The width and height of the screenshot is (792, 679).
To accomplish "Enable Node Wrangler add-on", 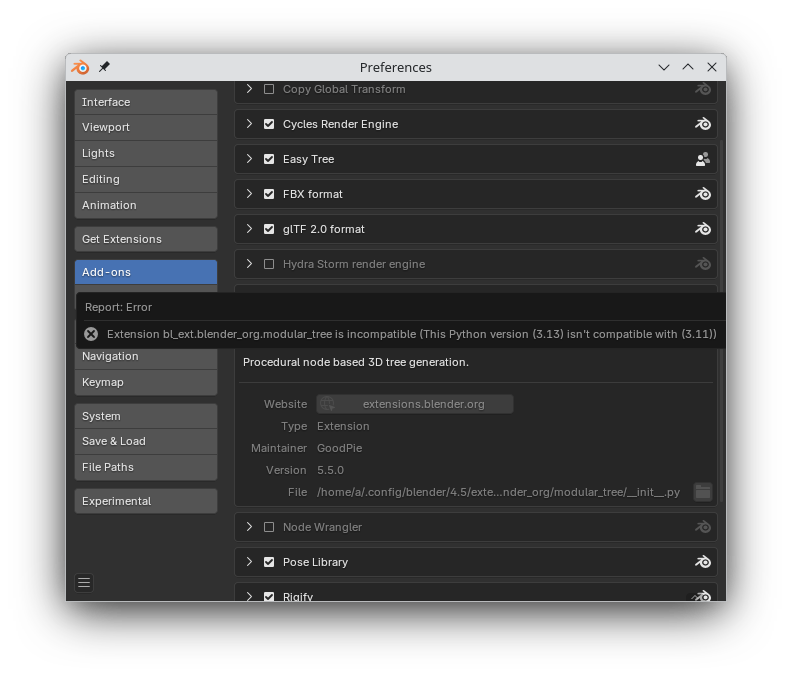I will (269, 527).
